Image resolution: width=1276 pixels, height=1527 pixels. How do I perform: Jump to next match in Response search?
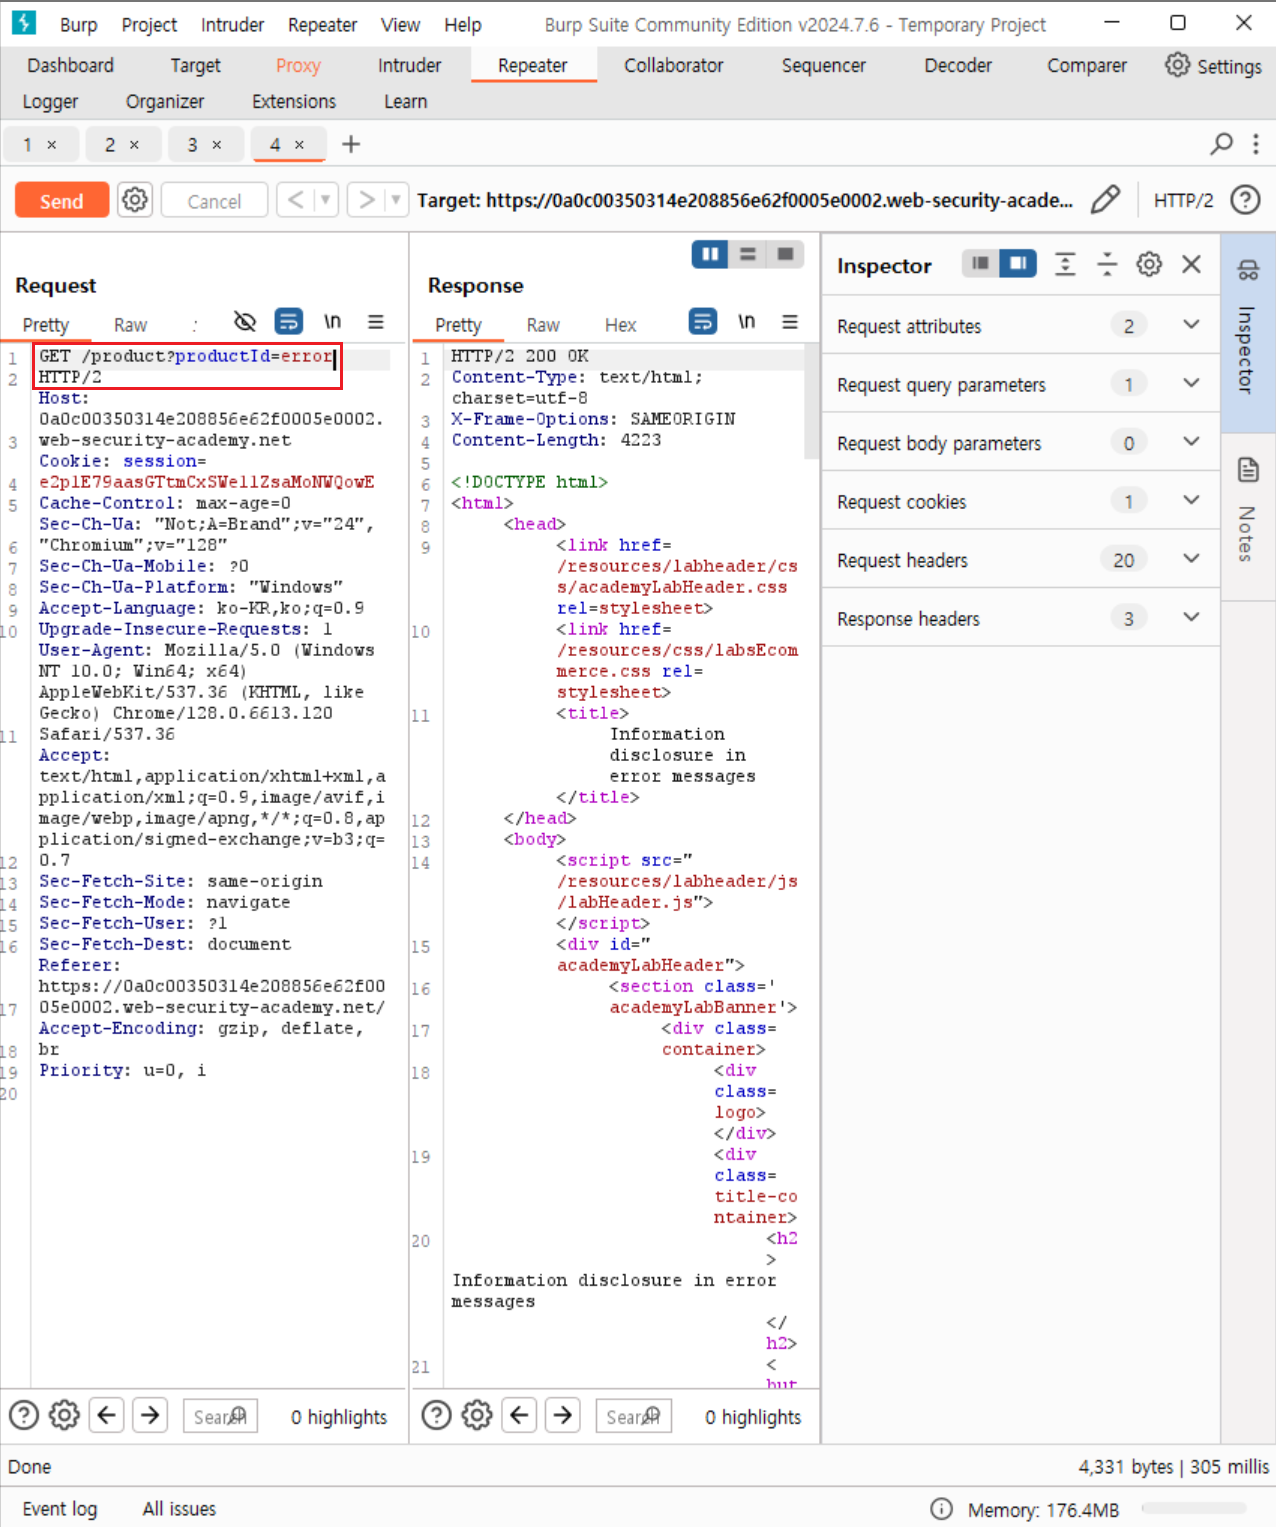pos(563,1415)
